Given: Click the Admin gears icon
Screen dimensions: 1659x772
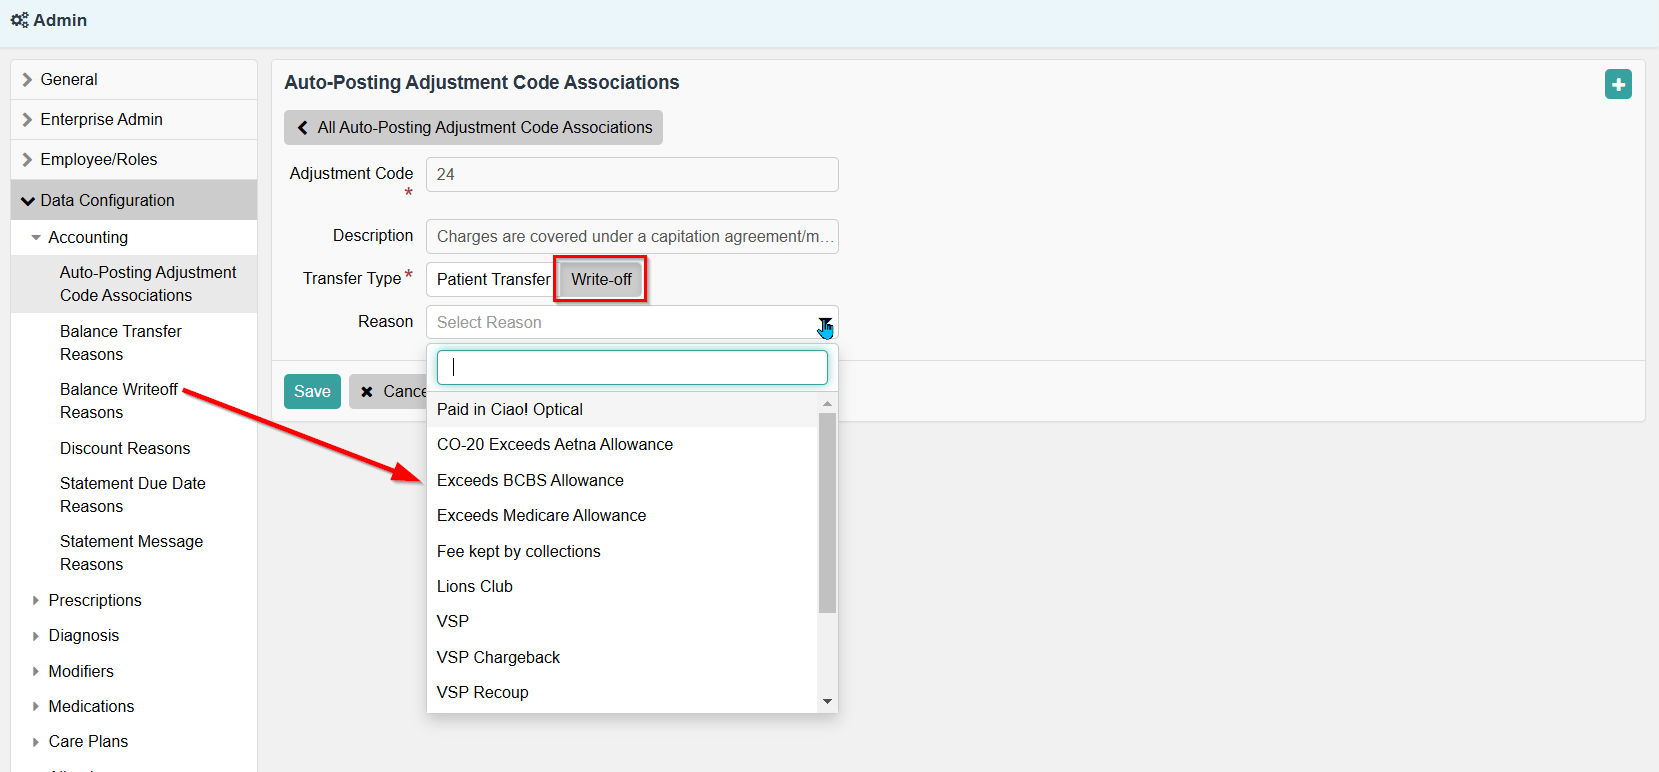Looking at the screenshot, I should pos(19,20).
